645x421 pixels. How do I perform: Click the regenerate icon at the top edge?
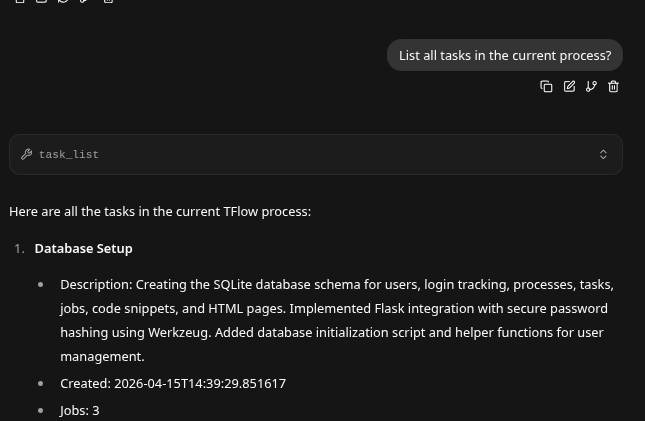(x=63, y=1)
